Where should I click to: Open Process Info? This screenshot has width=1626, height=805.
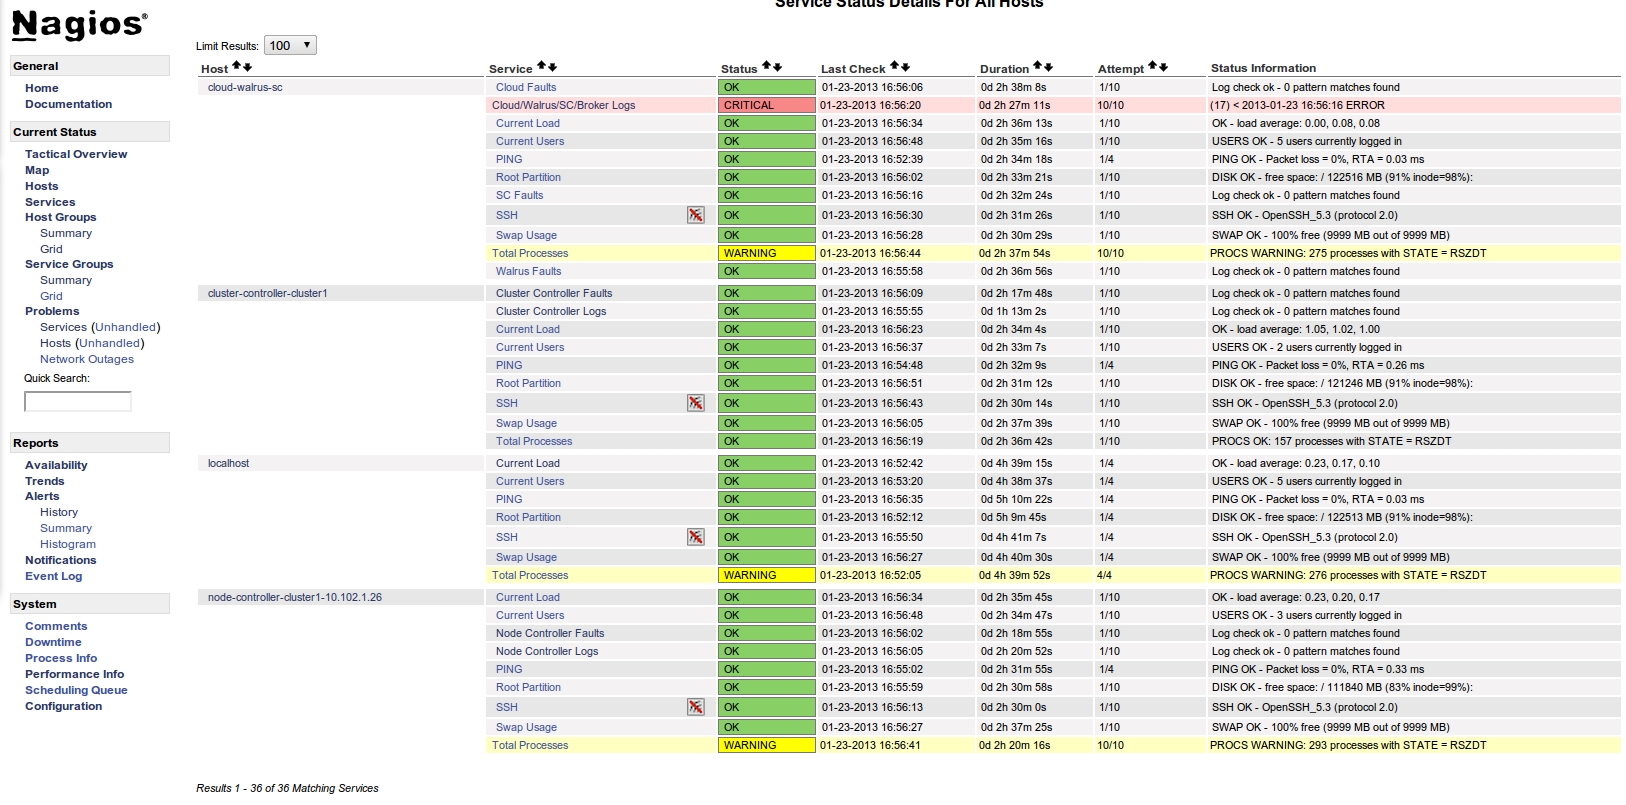61,658
